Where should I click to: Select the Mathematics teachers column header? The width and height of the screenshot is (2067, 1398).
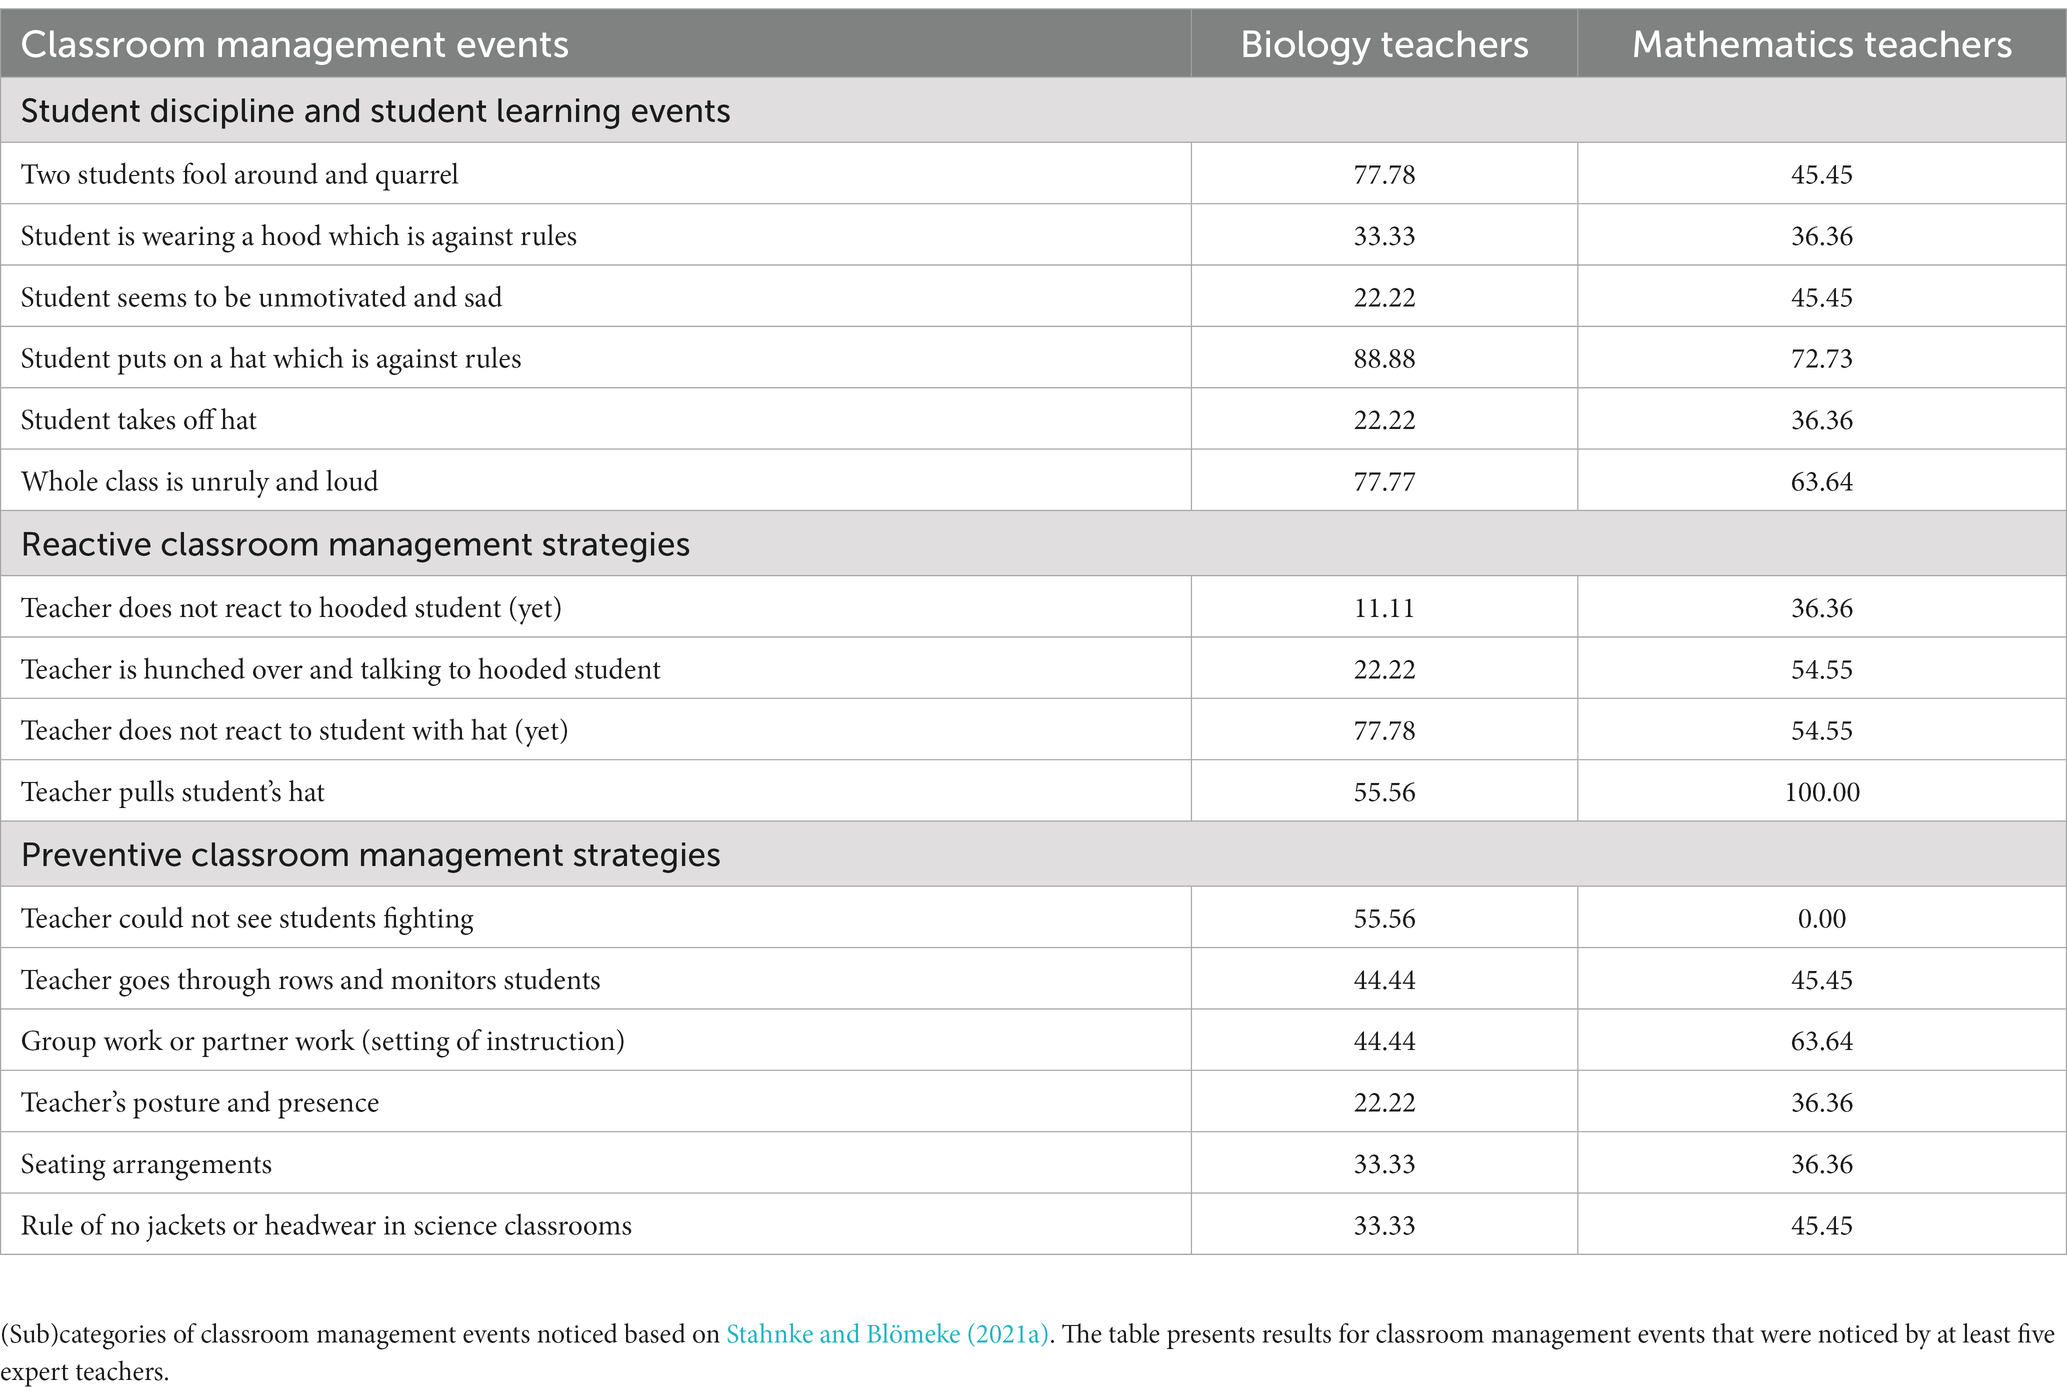click(1822, 45)
